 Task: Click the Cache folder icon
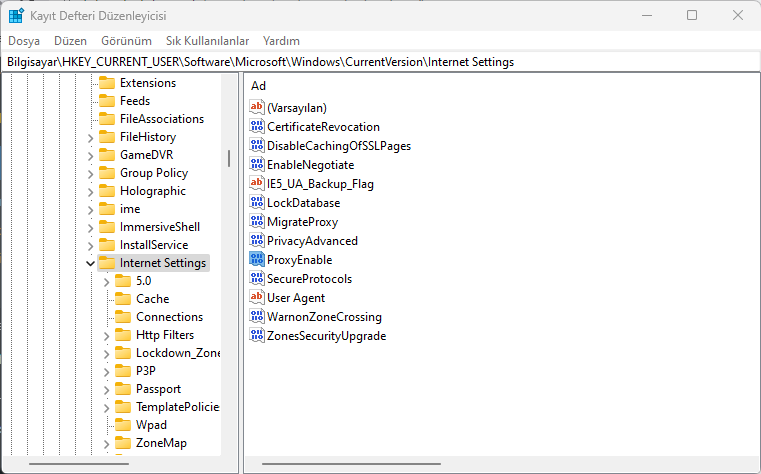123,299
